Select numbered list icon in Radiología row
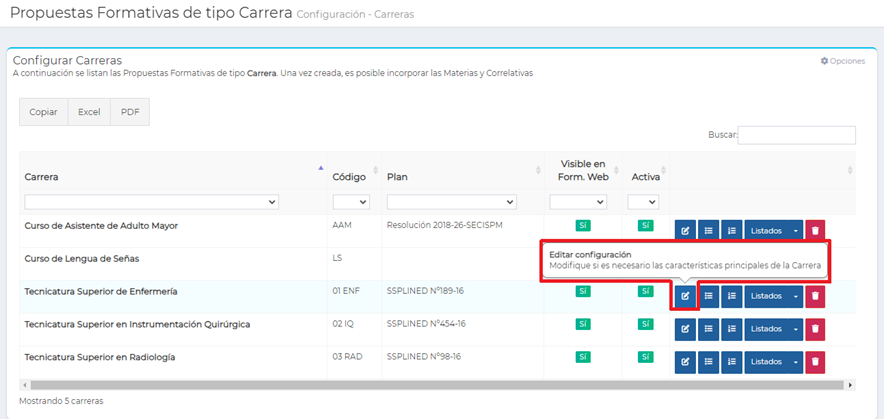This screenshot has width=884, height=419. [731, 362]
